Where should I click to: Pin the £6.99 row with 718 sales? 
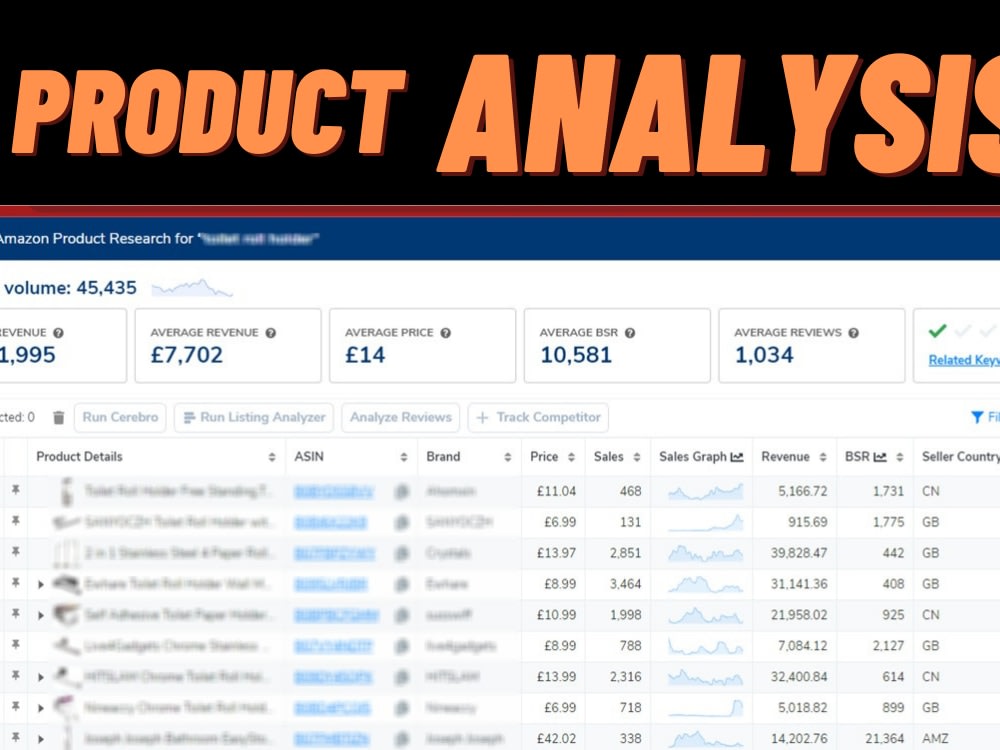click(15, 706)
